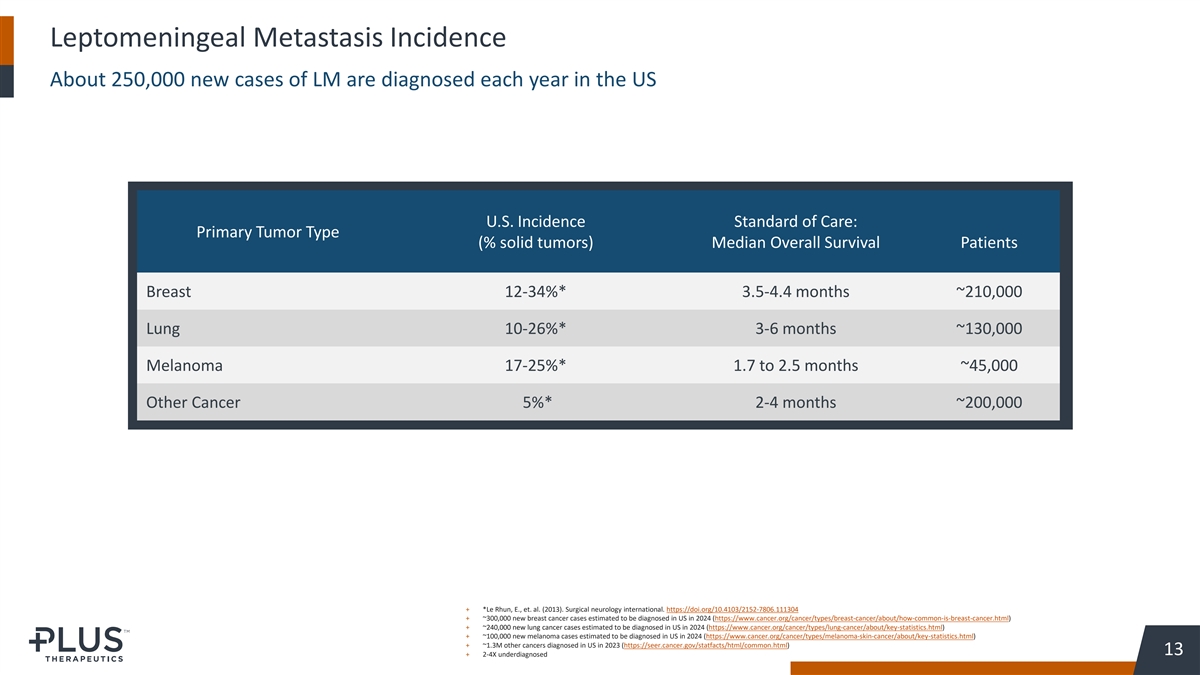Select the Primary Tumor Type column header
The width and height of the screenshot is (1200, 675).
pyautogui.click(x=267, y=232)
